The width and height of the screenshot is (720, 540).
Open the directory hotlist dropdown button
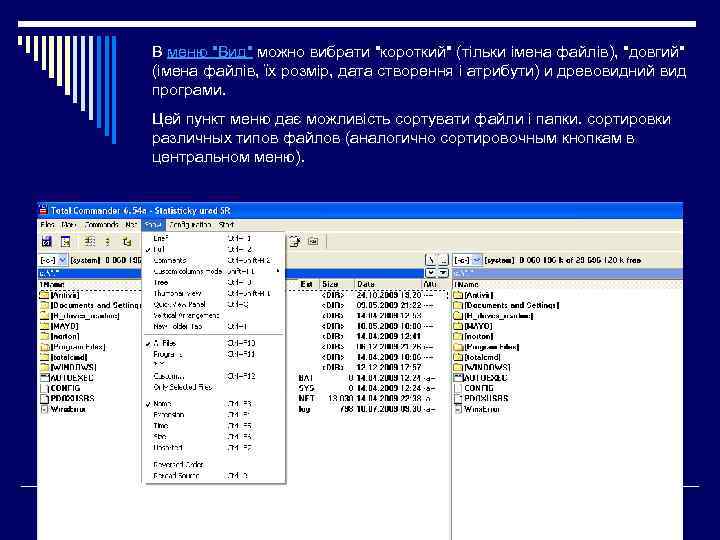coord(431,273)
